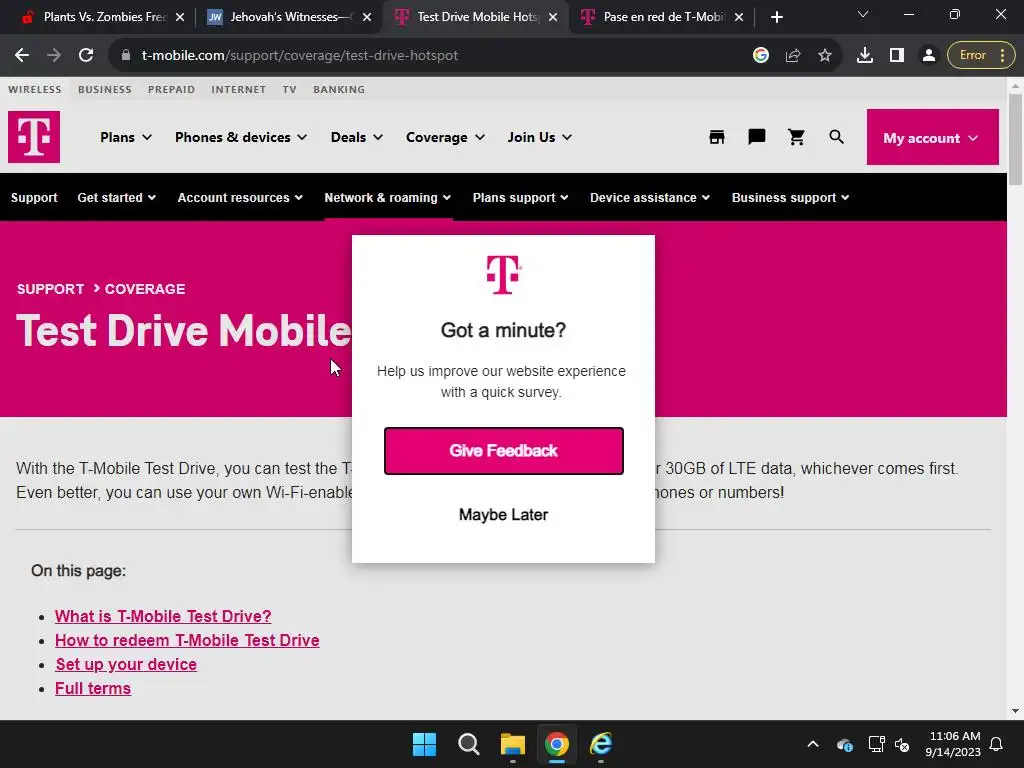Open Windows Start menu
Image resolution: width=1024 pixels, height=768 pixels.
point(424,744)
